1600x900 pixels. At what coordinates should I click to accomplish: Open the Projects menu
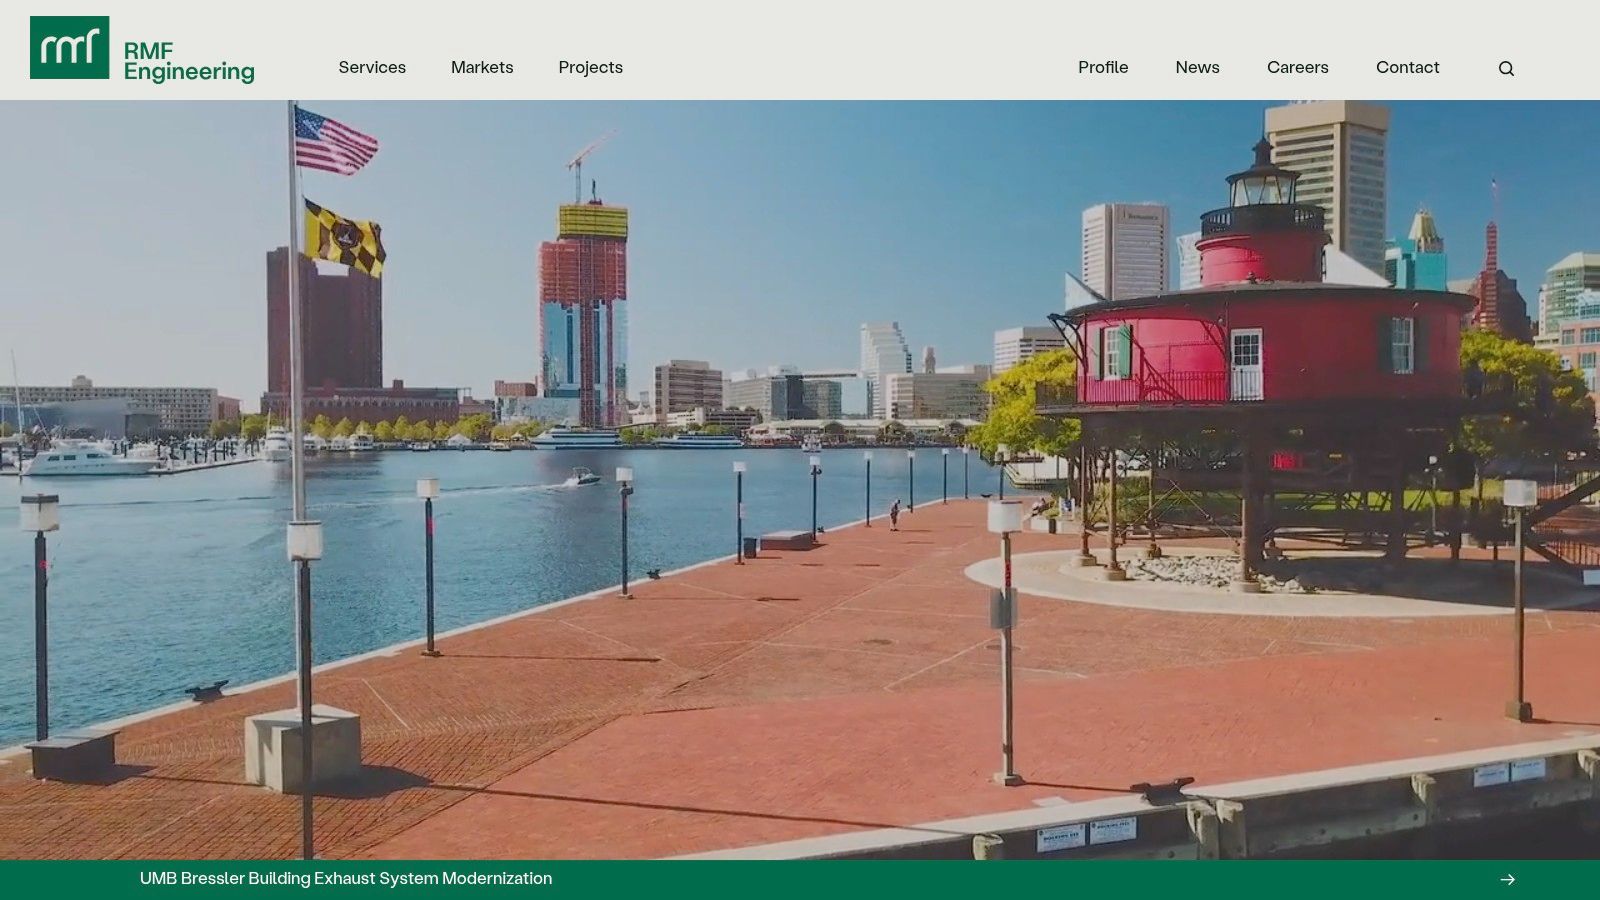tap(590, 67)
